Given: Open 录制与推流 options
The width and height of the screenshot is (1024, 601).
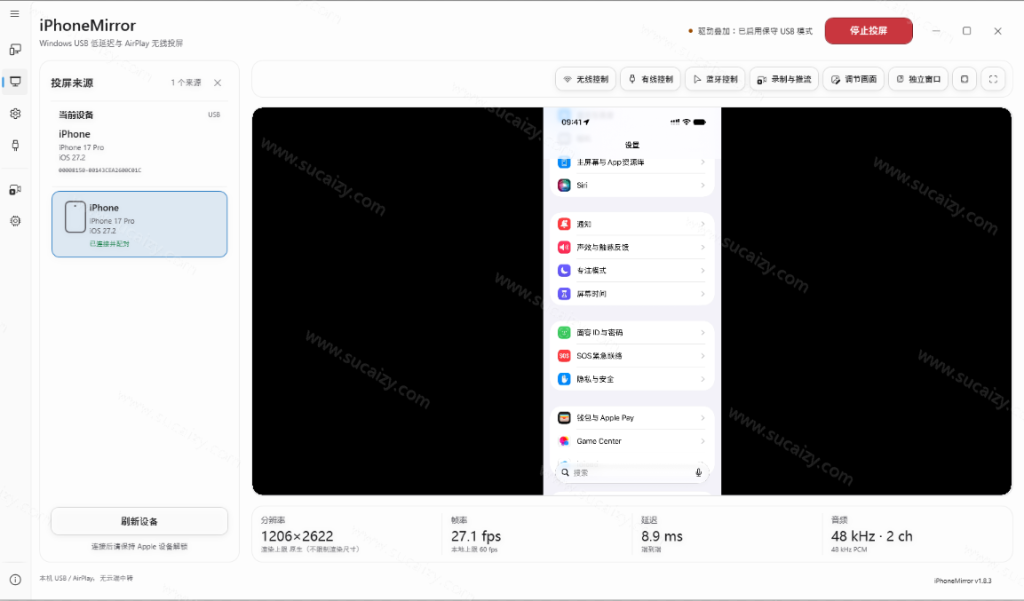Looking at the screenshot, I should 784,79.
